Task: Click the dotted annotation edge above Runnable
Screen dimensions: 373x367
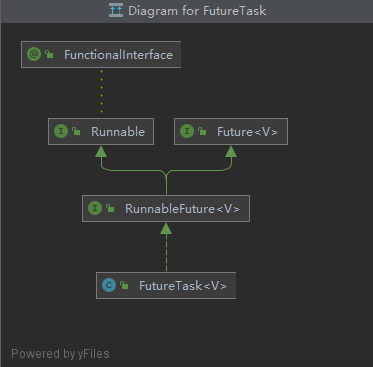Action: pyautogui.click(x=101, y=93)
